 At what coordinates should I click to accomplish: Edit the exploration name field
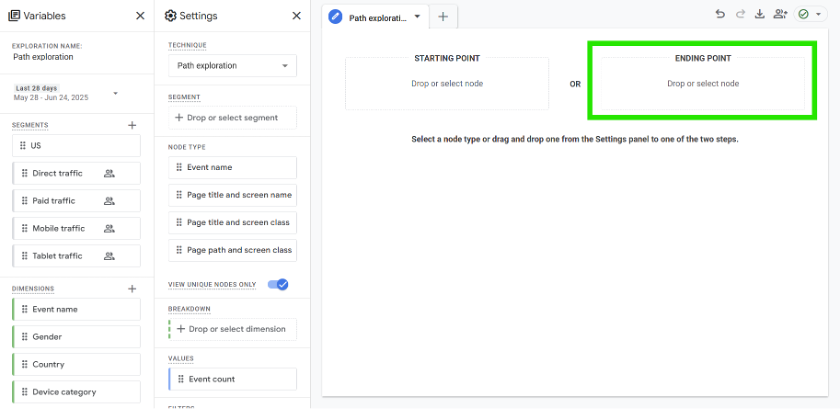point(43,57)
